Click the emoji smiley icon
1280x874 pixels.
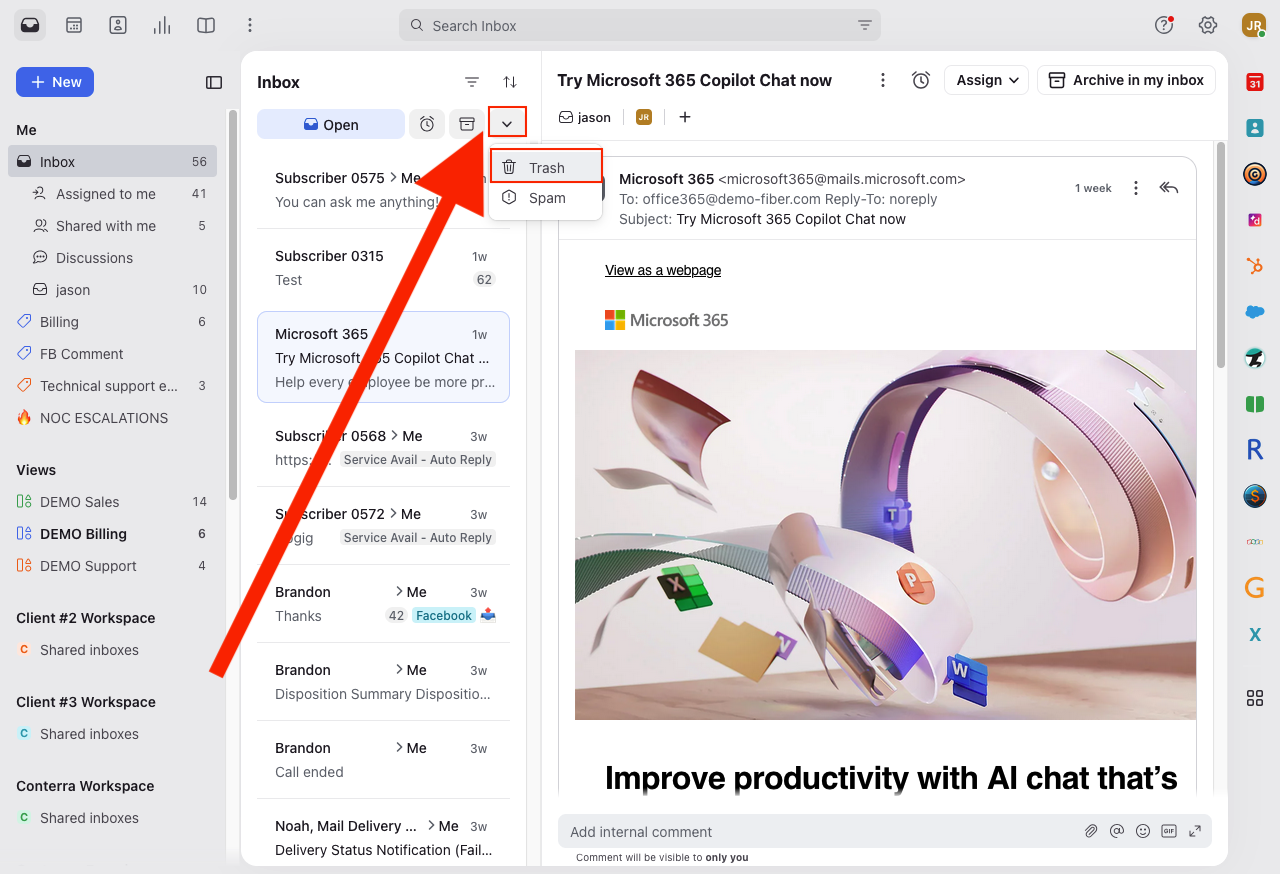tap(1143, 831)
